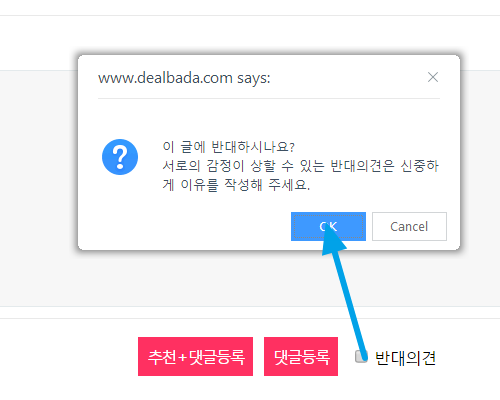Viewport: 500px width, 400px height.
Task: Click the 반대의견 label text
Action: (x=405, y=358)
